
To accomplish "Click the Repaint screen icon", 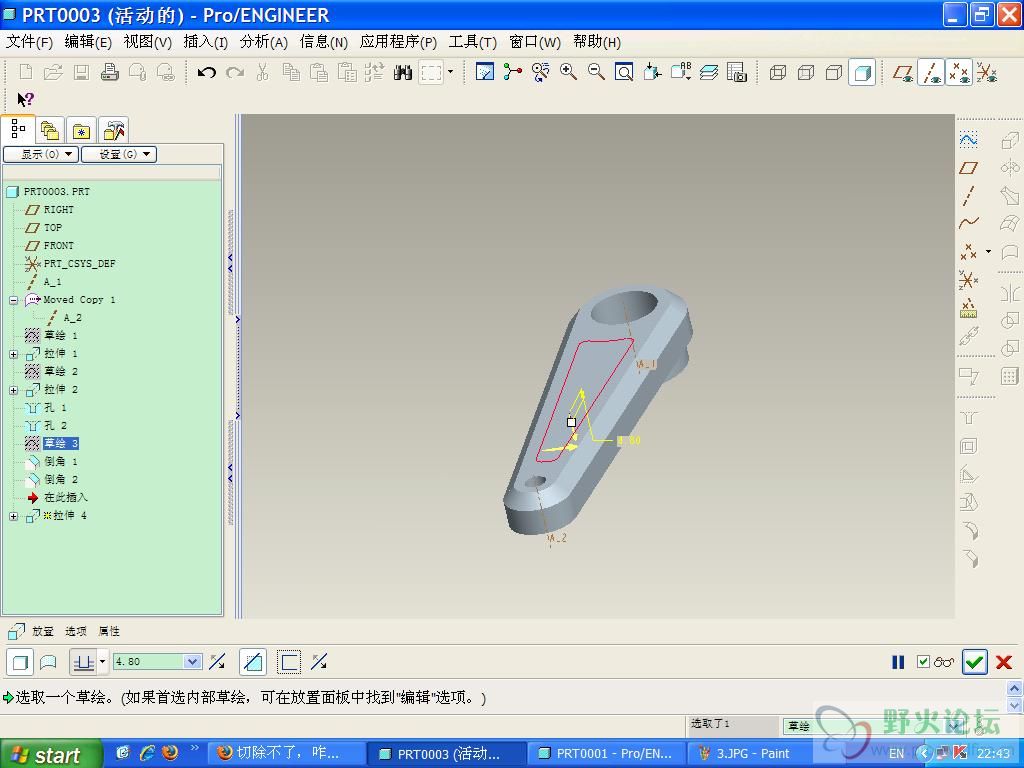I will click(485, 72).
